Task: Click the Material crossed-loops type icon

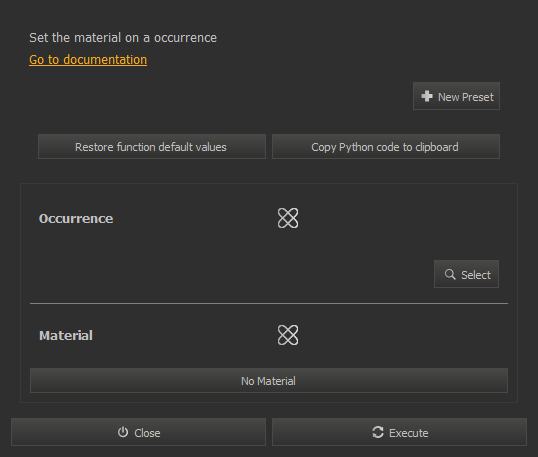Action: click(288, 335)
